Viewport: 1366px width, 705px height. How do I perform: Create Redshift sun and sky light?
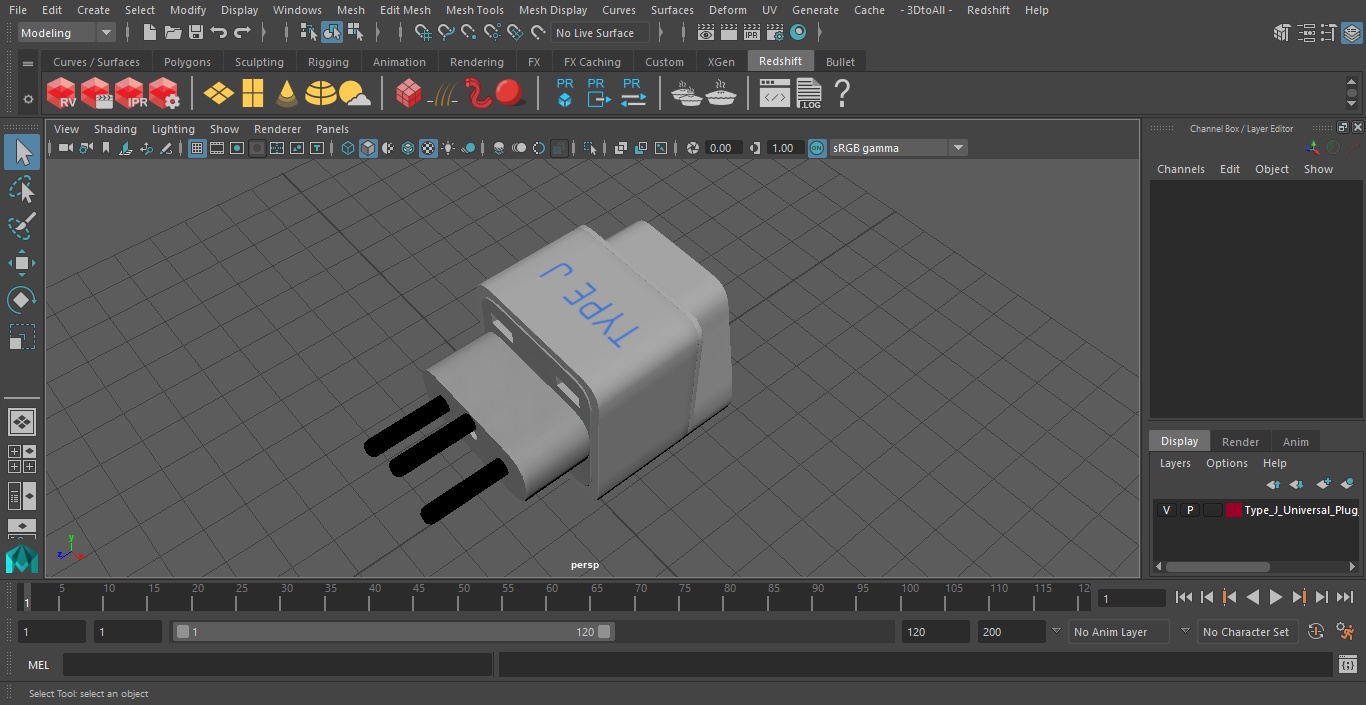[x=354, y=93]
